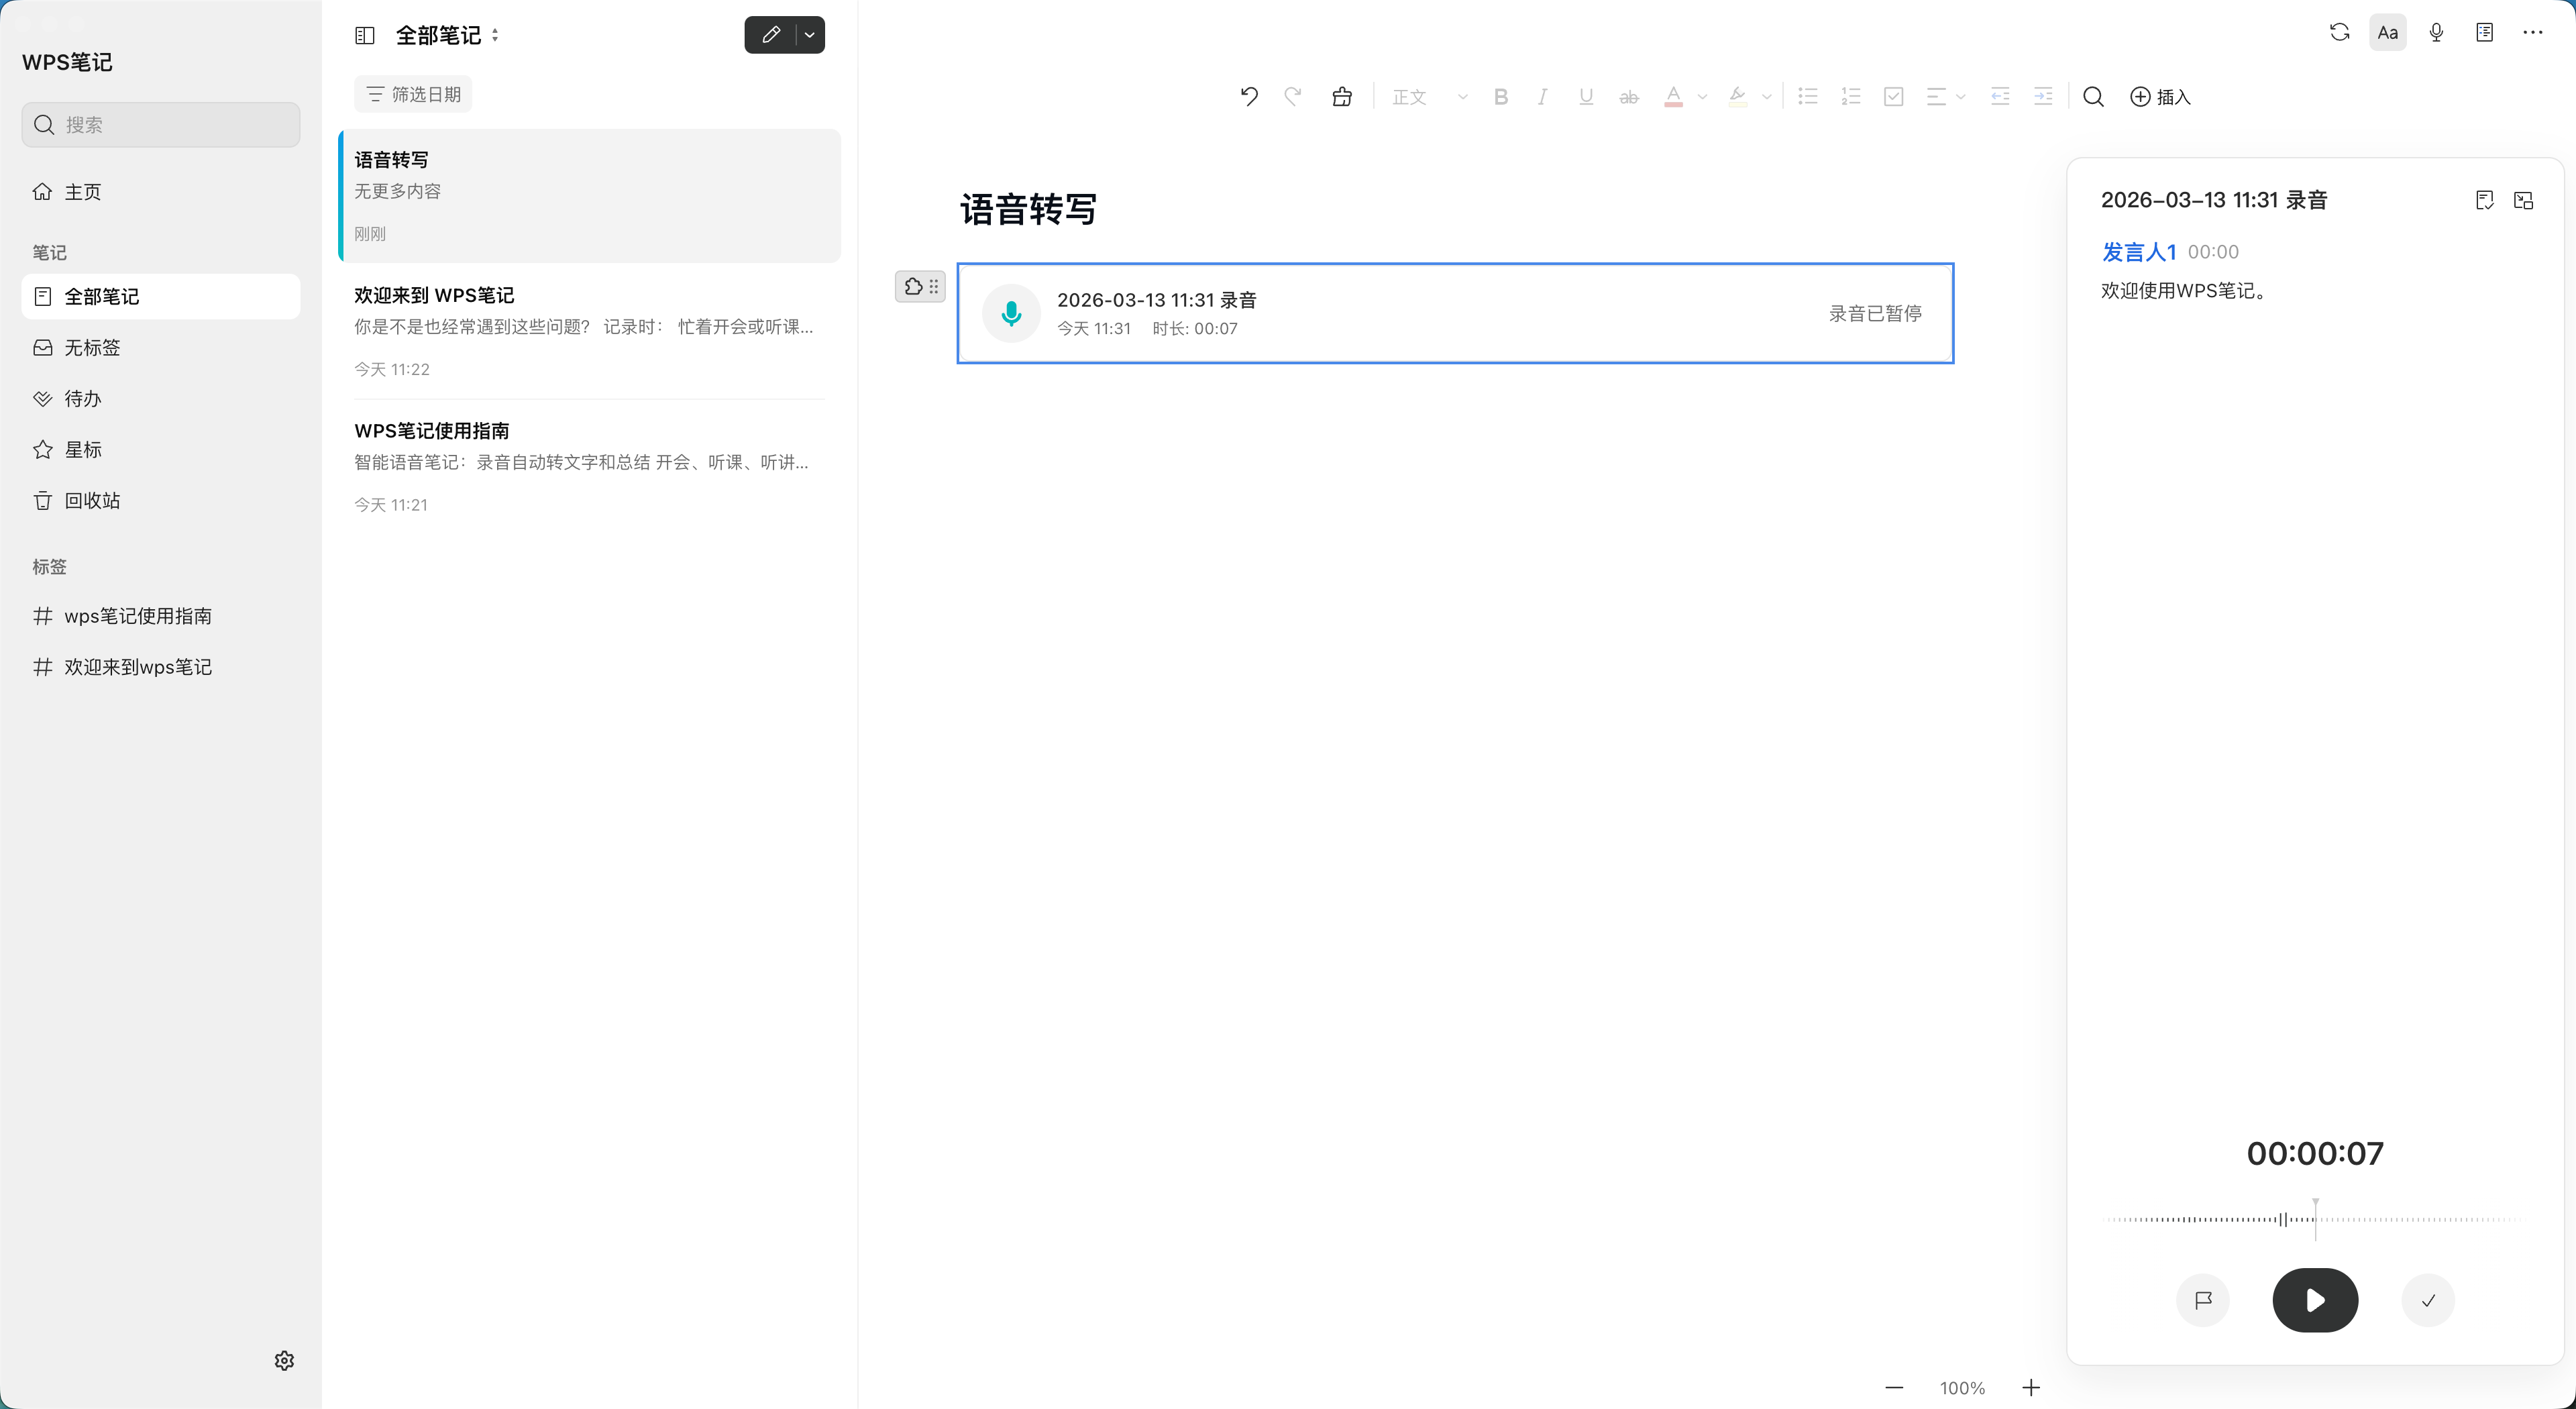Image resolution: width=2576 pixels, height=1409 pixels.
Task: Click the audio waveform timeline
Action: point(2315,1219)
